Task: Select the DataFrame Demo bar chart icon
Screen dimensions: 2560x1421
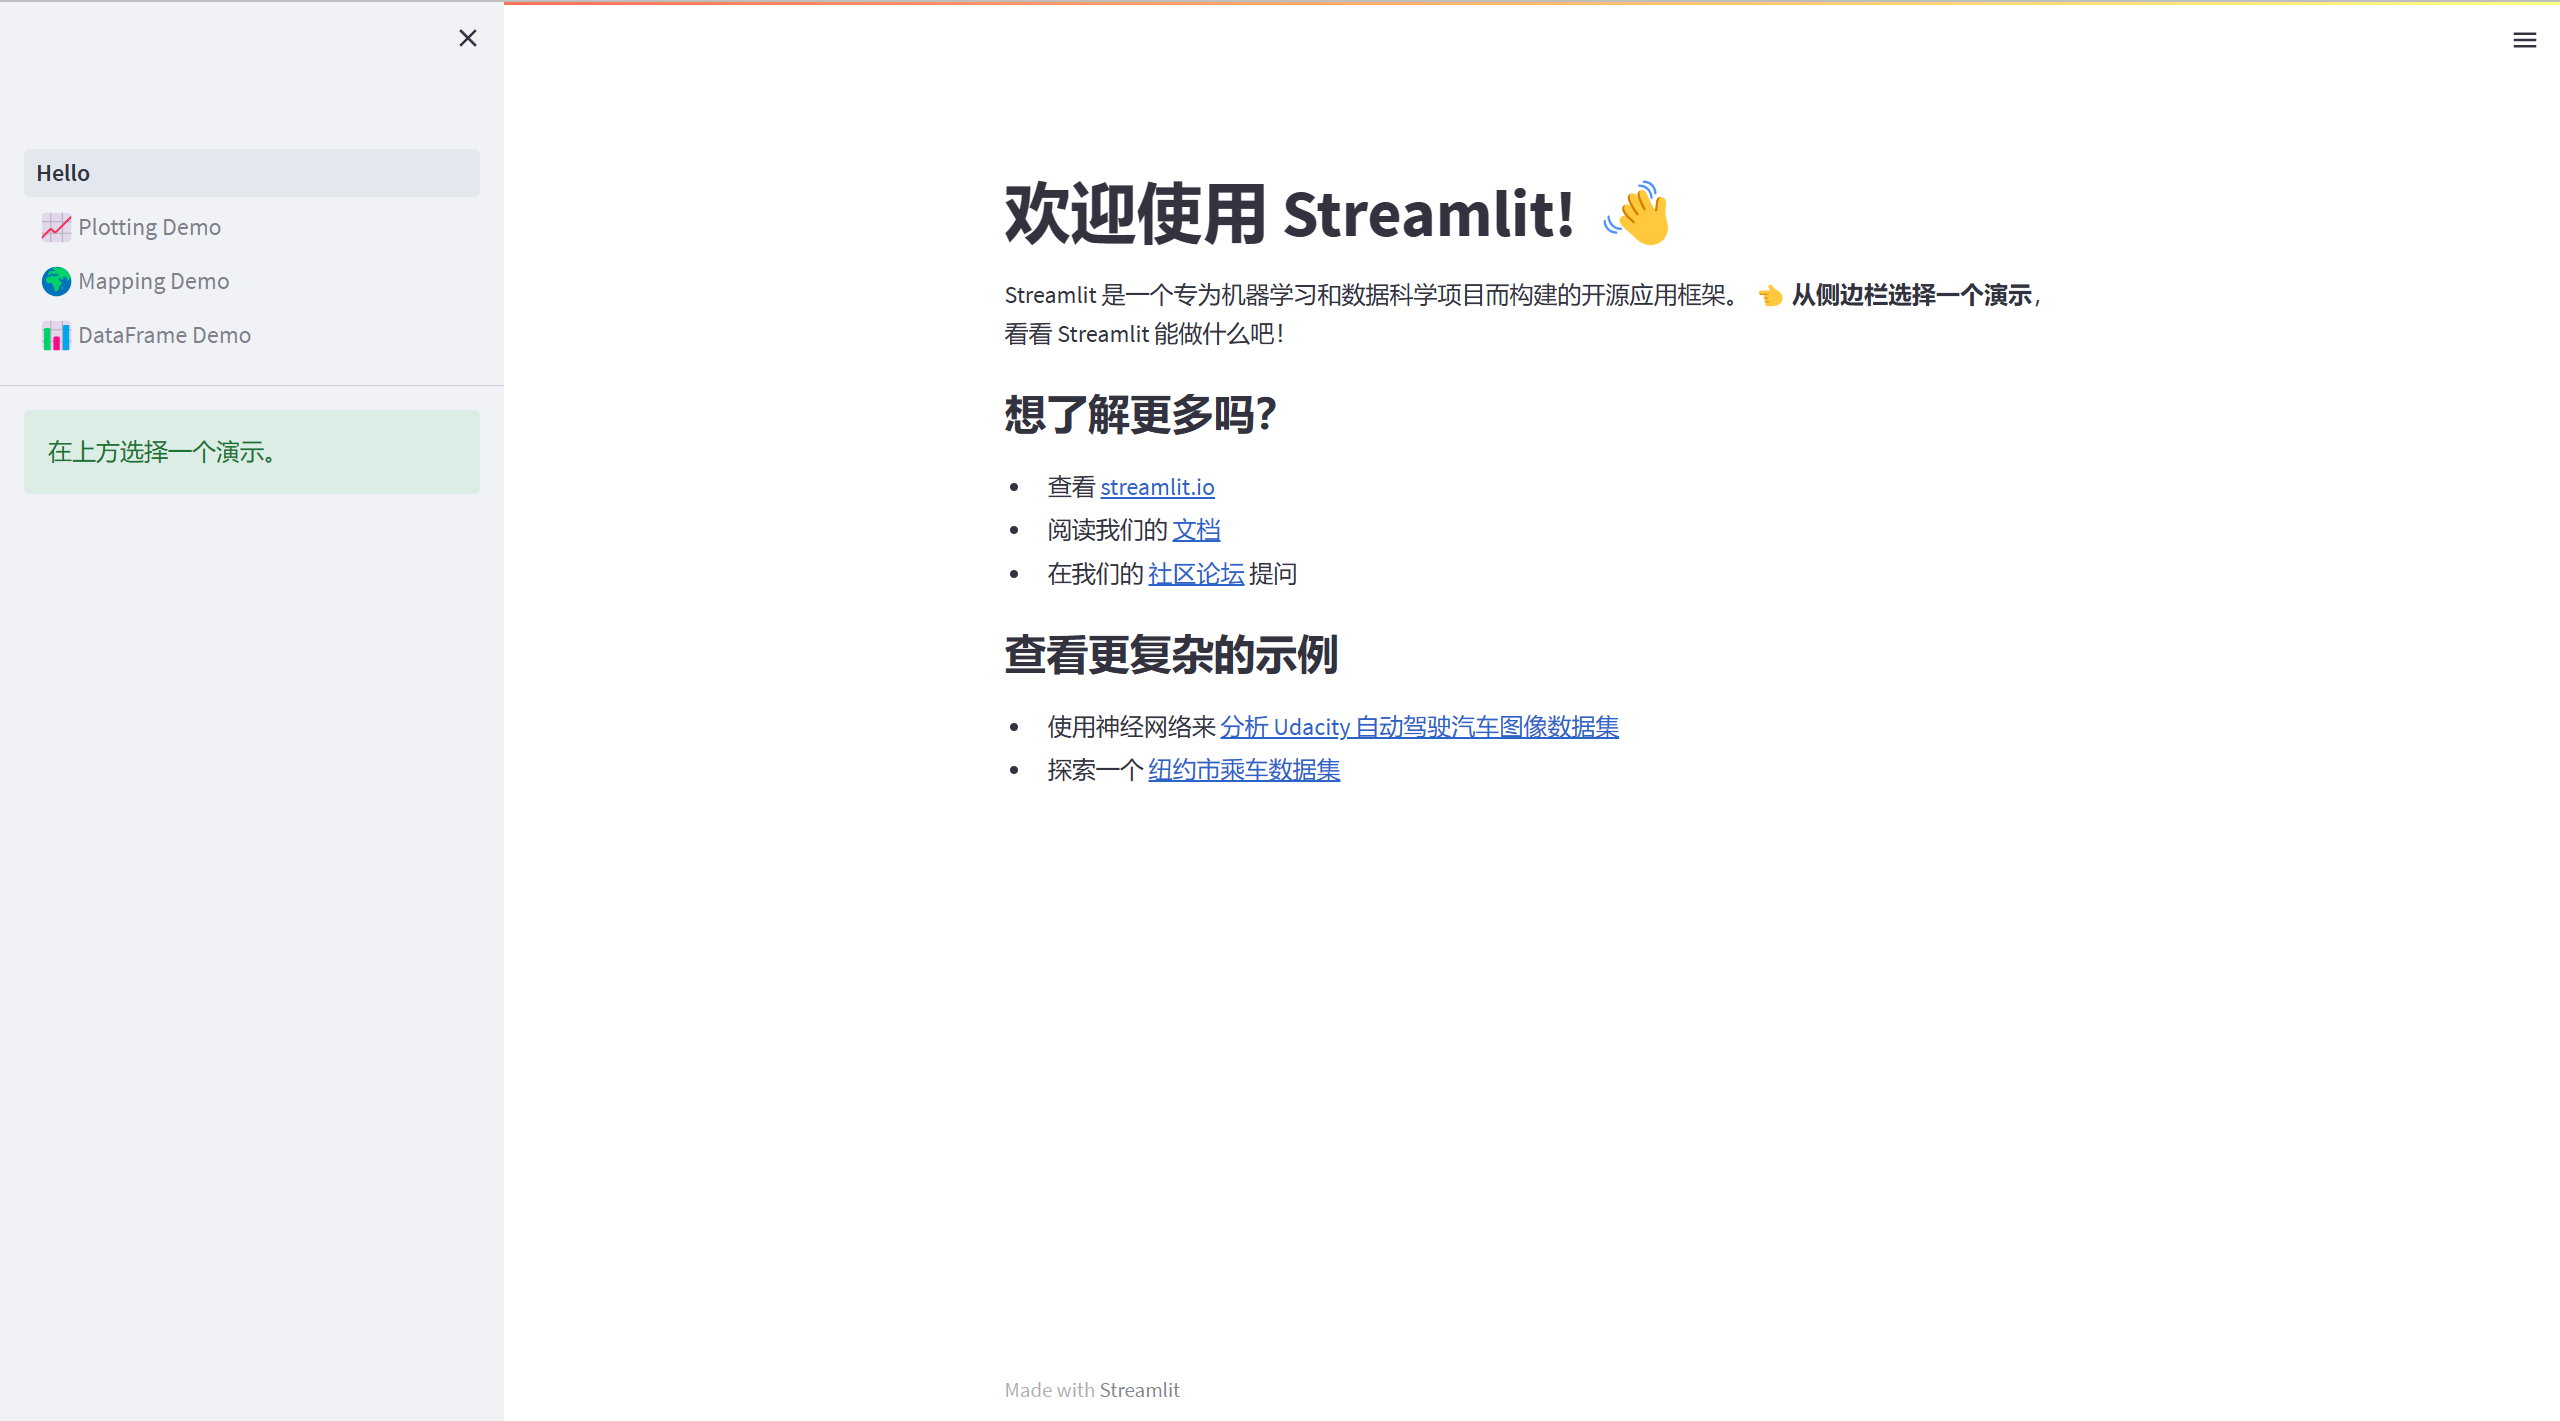Action: click(56, 336)
